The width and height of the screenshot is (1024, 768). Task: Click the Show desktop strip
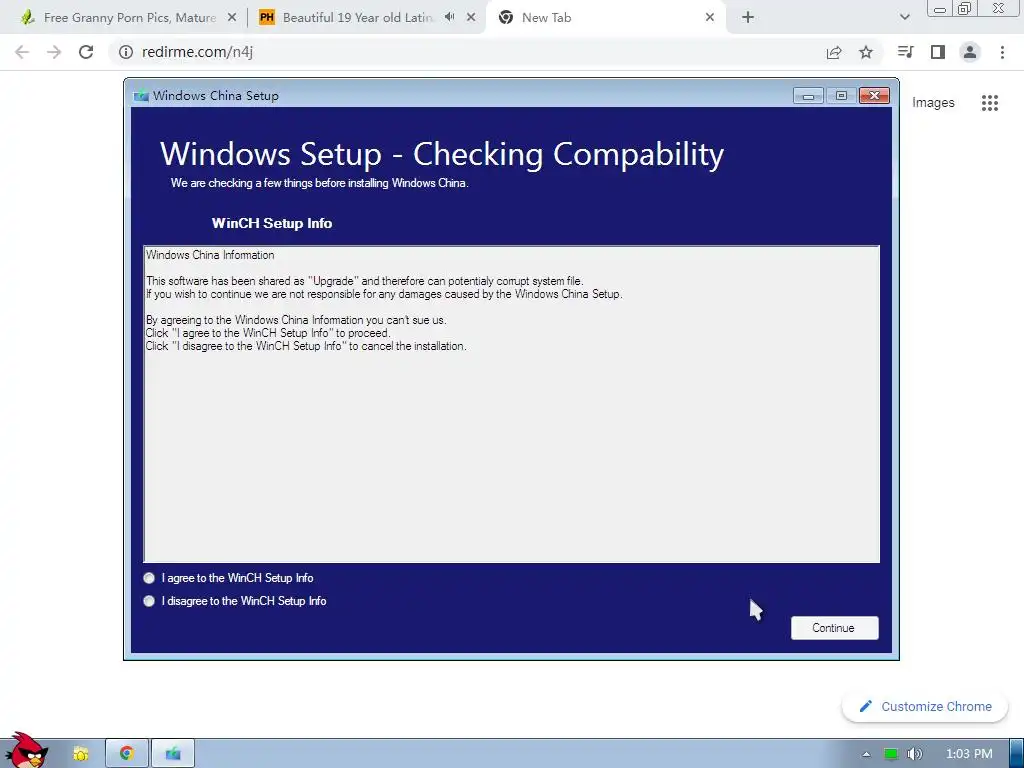[1017, 754]
